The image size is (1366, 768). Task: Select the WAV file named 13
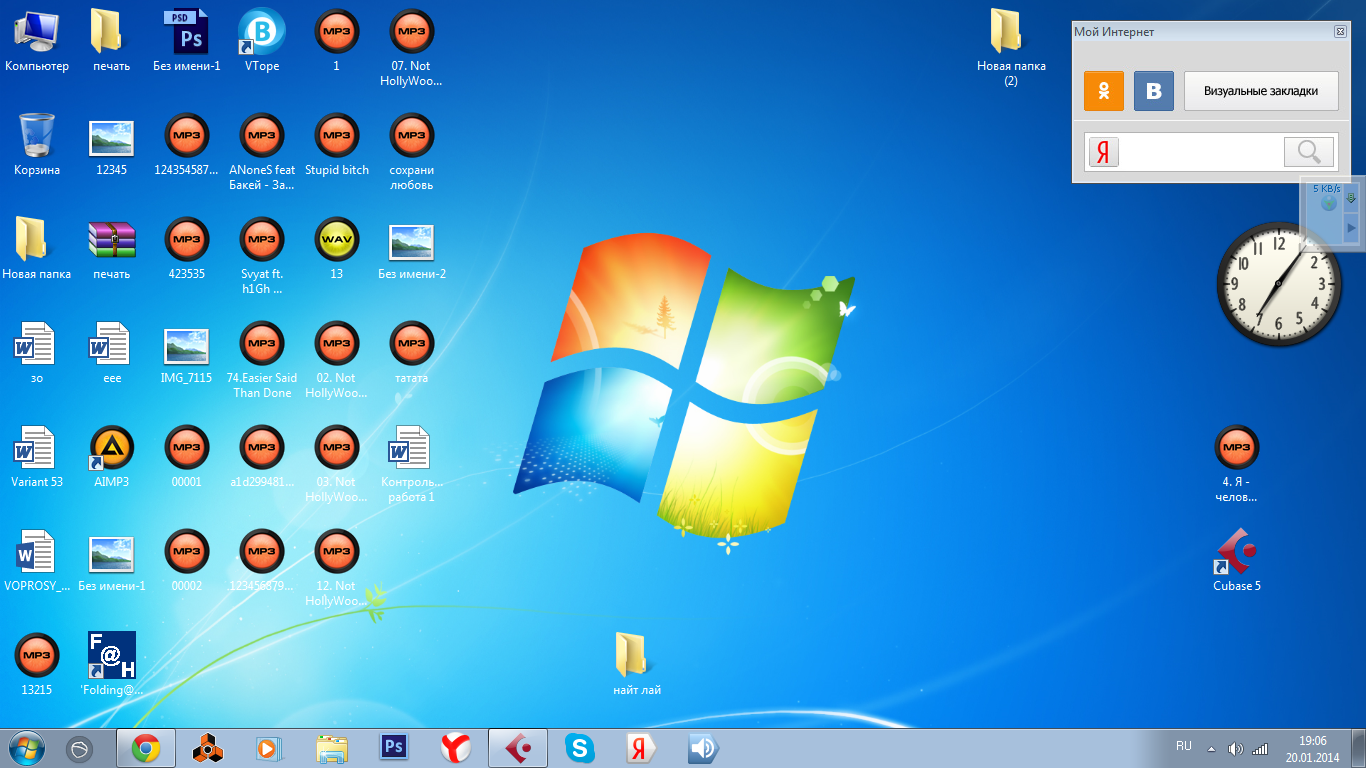337,249
